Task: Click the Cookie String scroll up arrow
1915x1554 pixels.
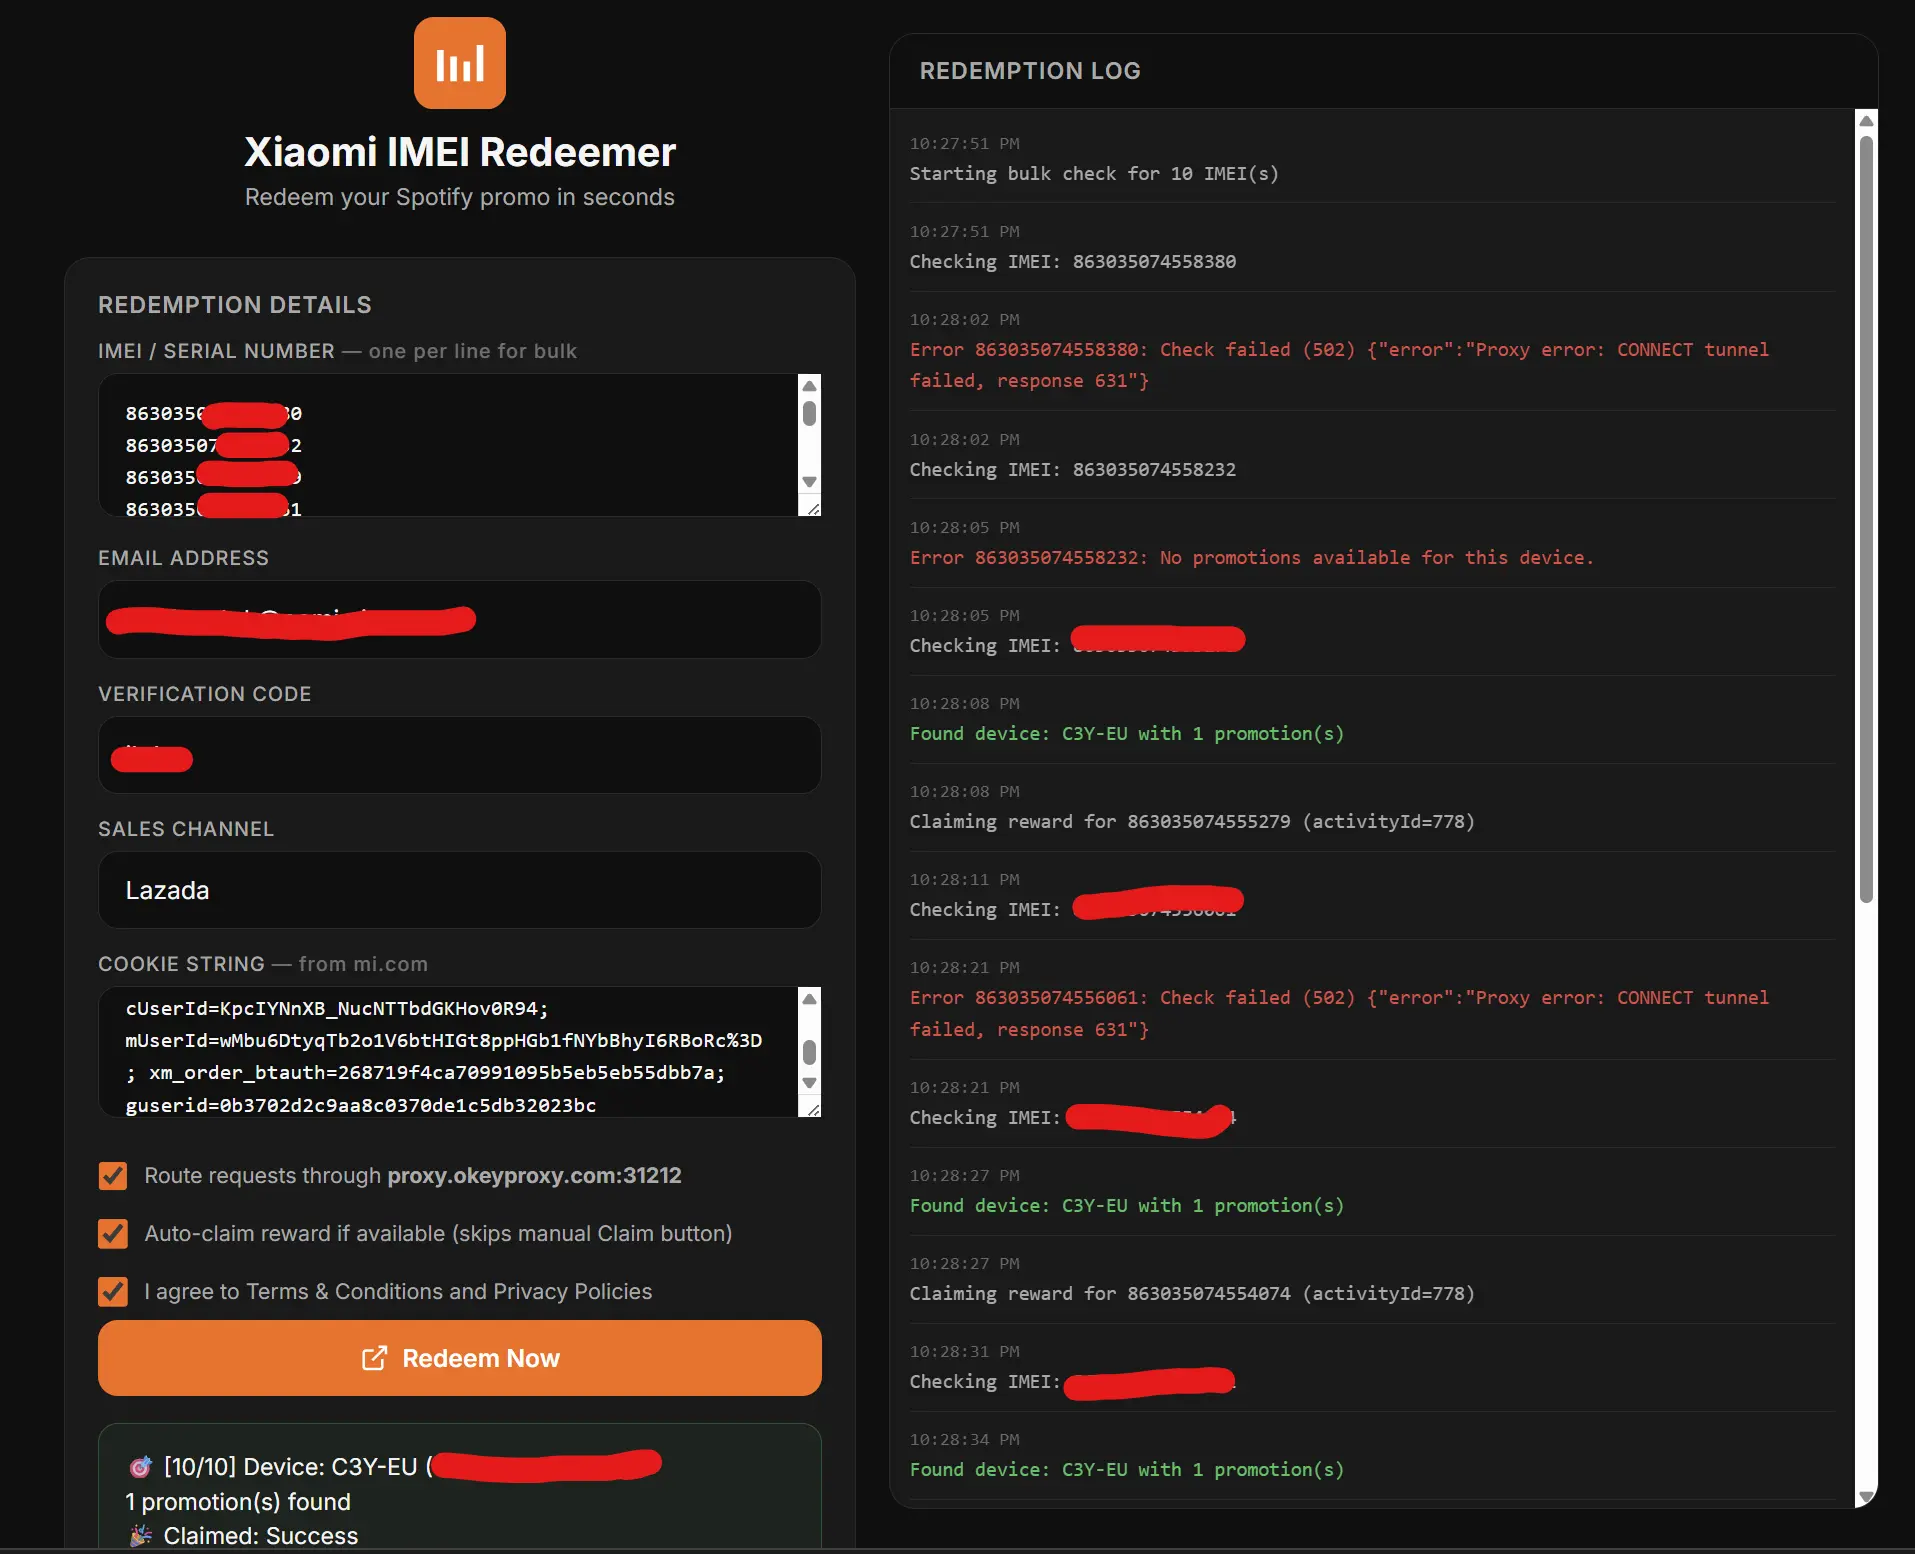Action: click(810, 999)
